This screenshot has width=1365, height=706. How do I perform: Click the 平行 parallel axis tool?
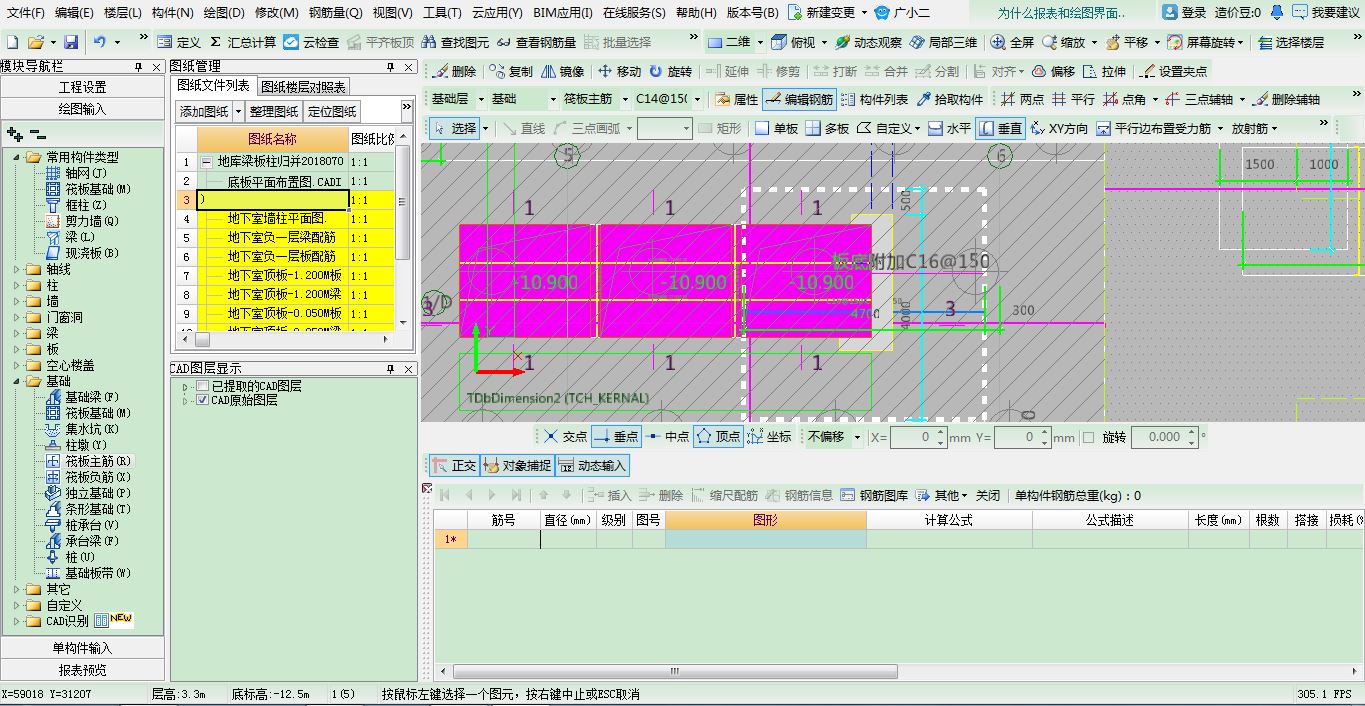tap(1073, 99)
